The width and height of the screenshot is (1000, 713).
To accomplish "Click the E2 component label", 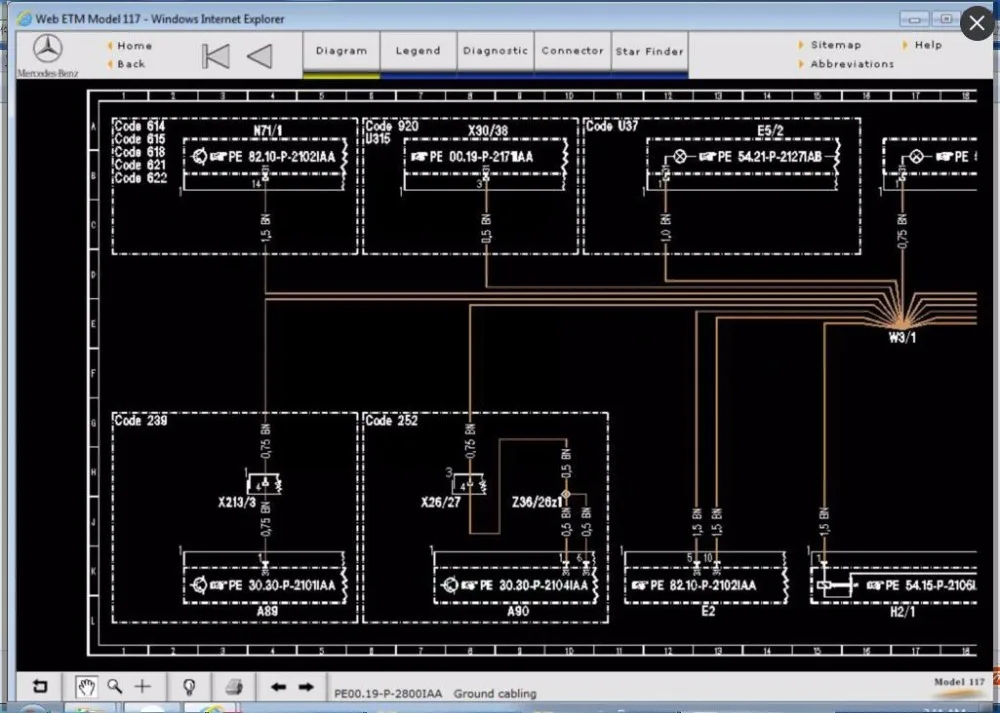I will [x=708, y=611].
